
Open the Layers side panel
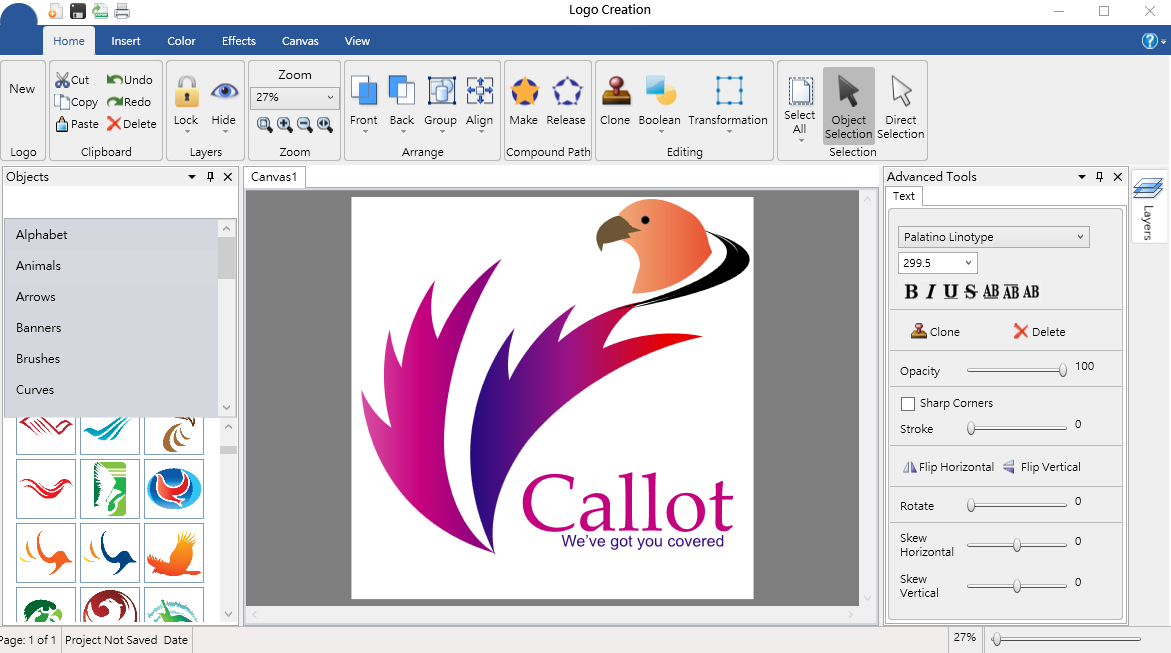coord(1148,207)
